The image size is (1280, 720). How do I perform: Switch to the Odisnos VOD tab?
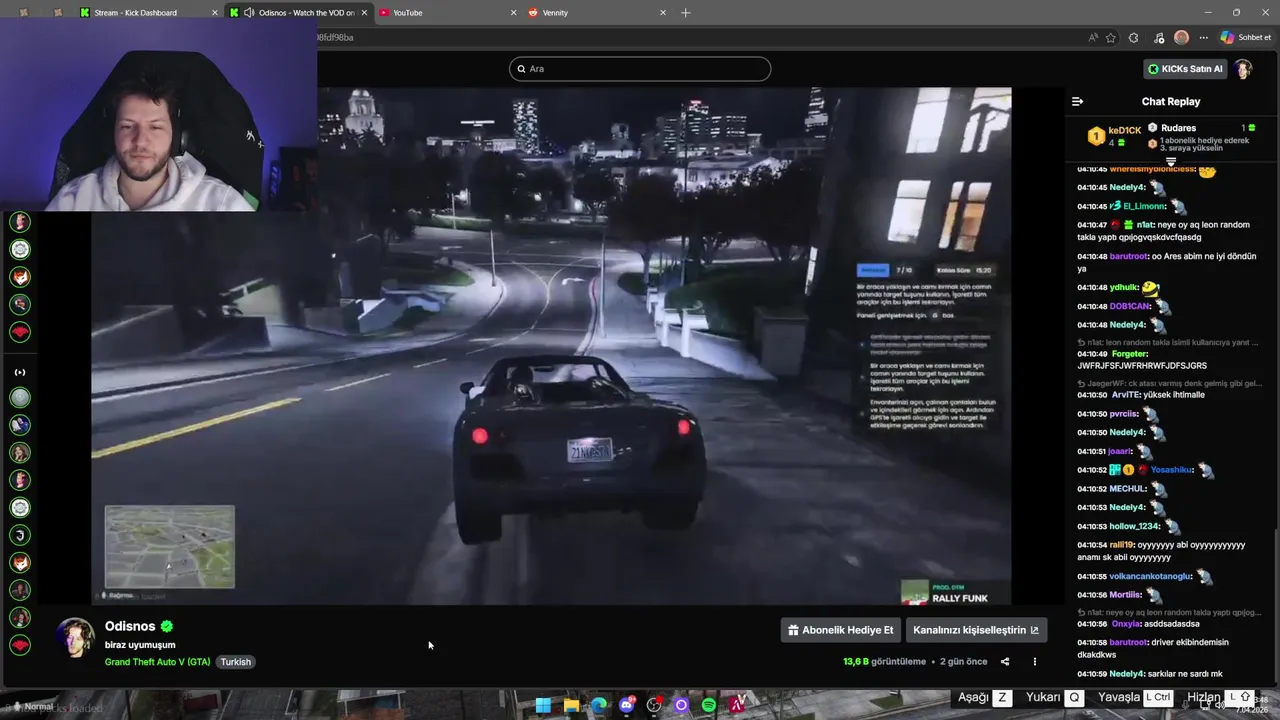coord(298,13)
